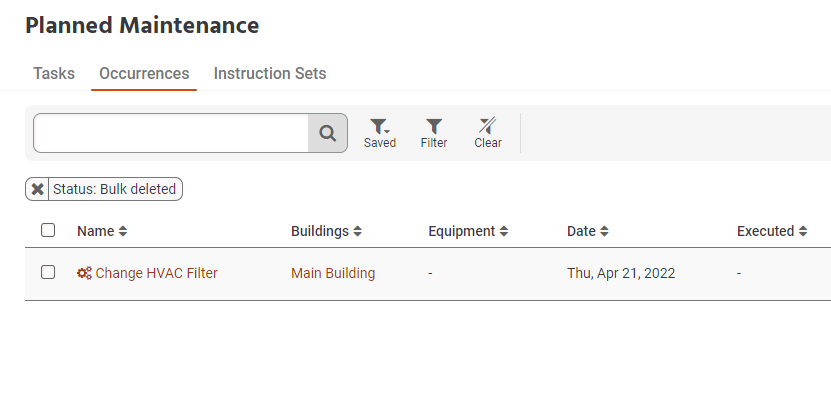Open the Change HVAC Filter occurrence link
Image resolution: width=831 pixels, height=398 pixels.
point(156,273)
